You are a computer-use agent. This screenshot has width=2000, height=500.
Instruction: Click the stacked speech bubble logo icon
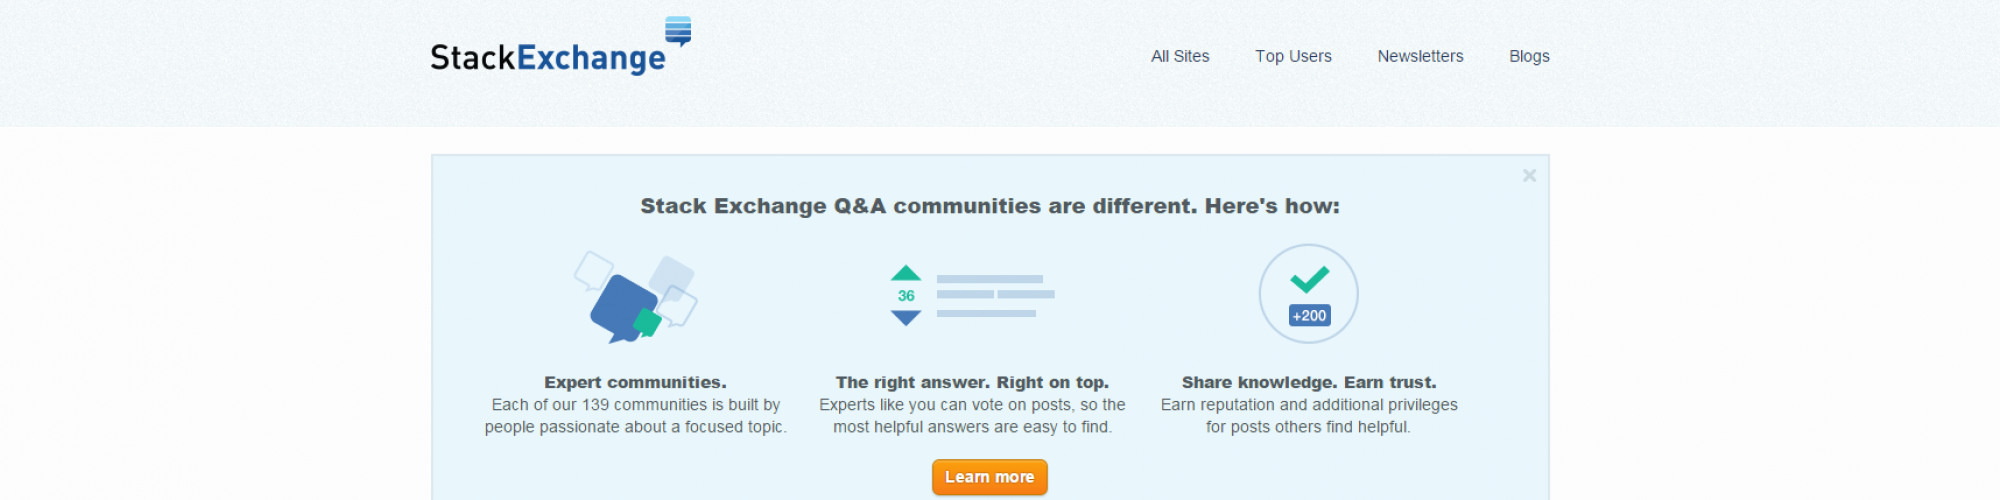[678, 31]
